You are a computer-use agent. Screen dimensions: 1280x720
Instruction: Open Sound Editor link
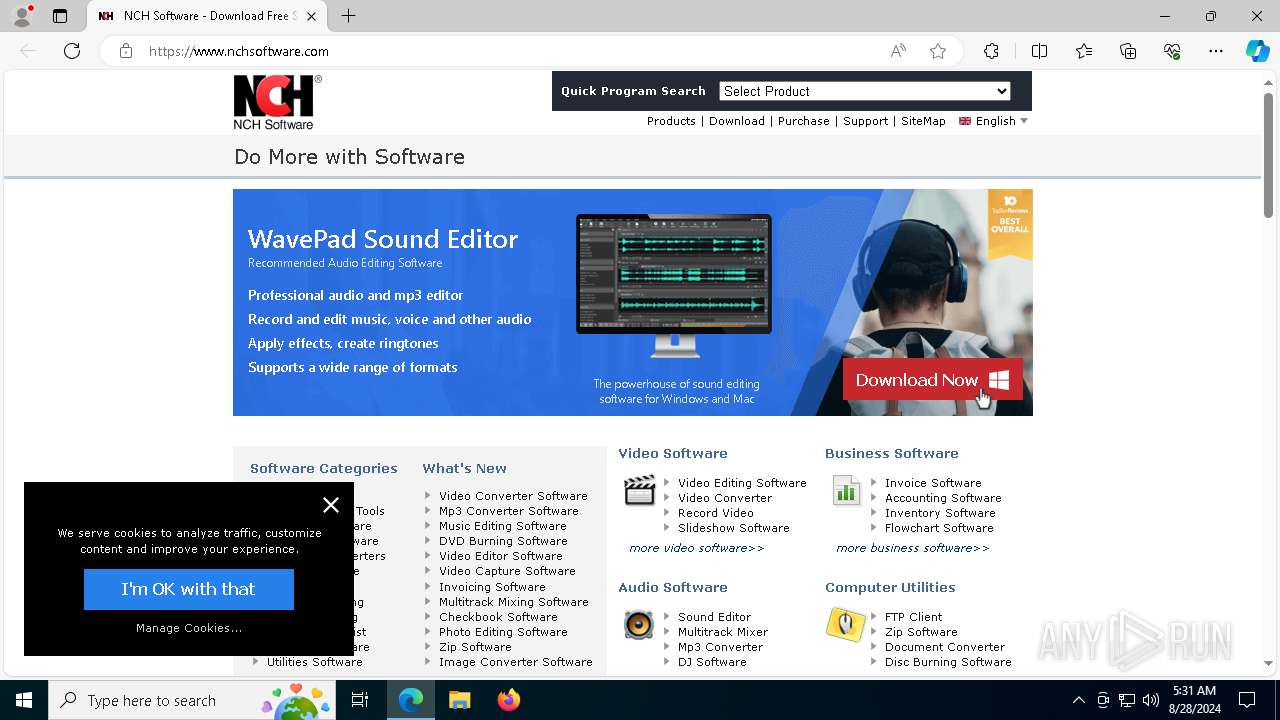click(x=714, y=617)
